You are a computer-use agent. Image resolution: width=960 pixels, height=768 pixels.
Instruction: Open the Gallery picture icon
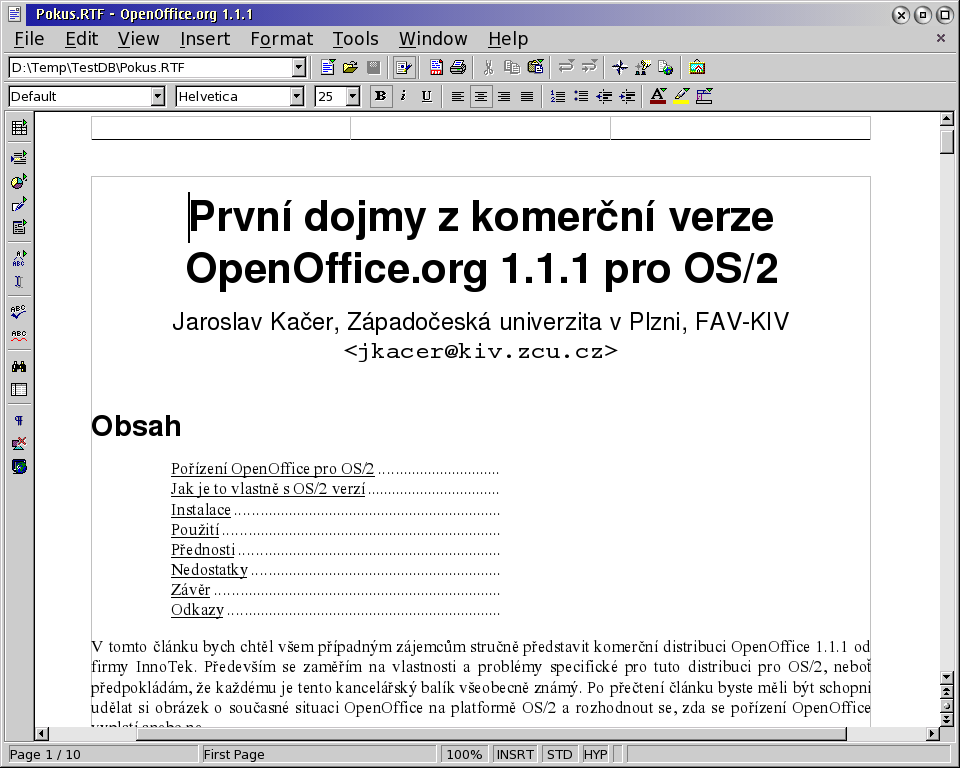697,67
